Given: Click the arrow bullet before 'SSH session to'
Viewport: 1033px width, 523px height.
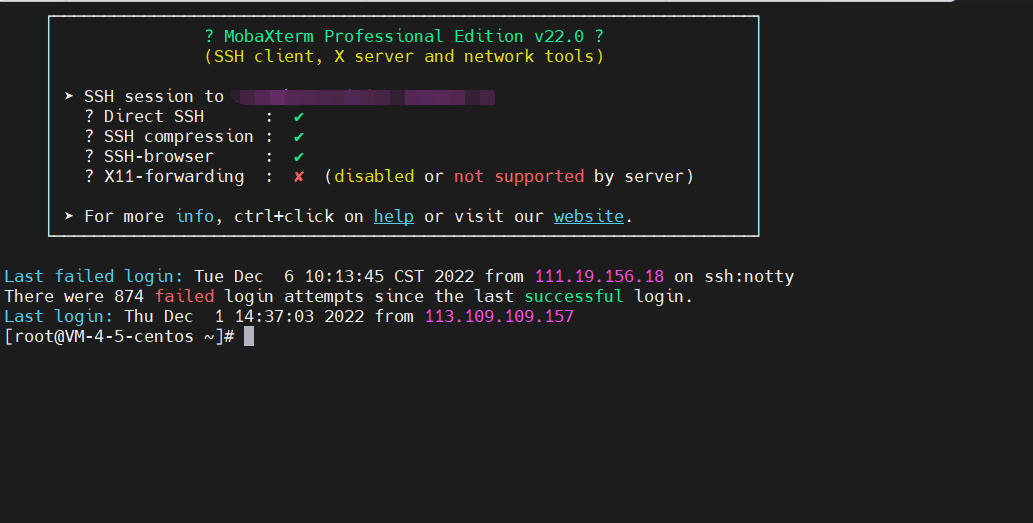Looking at the screenshot, I should tap(69, 97).
